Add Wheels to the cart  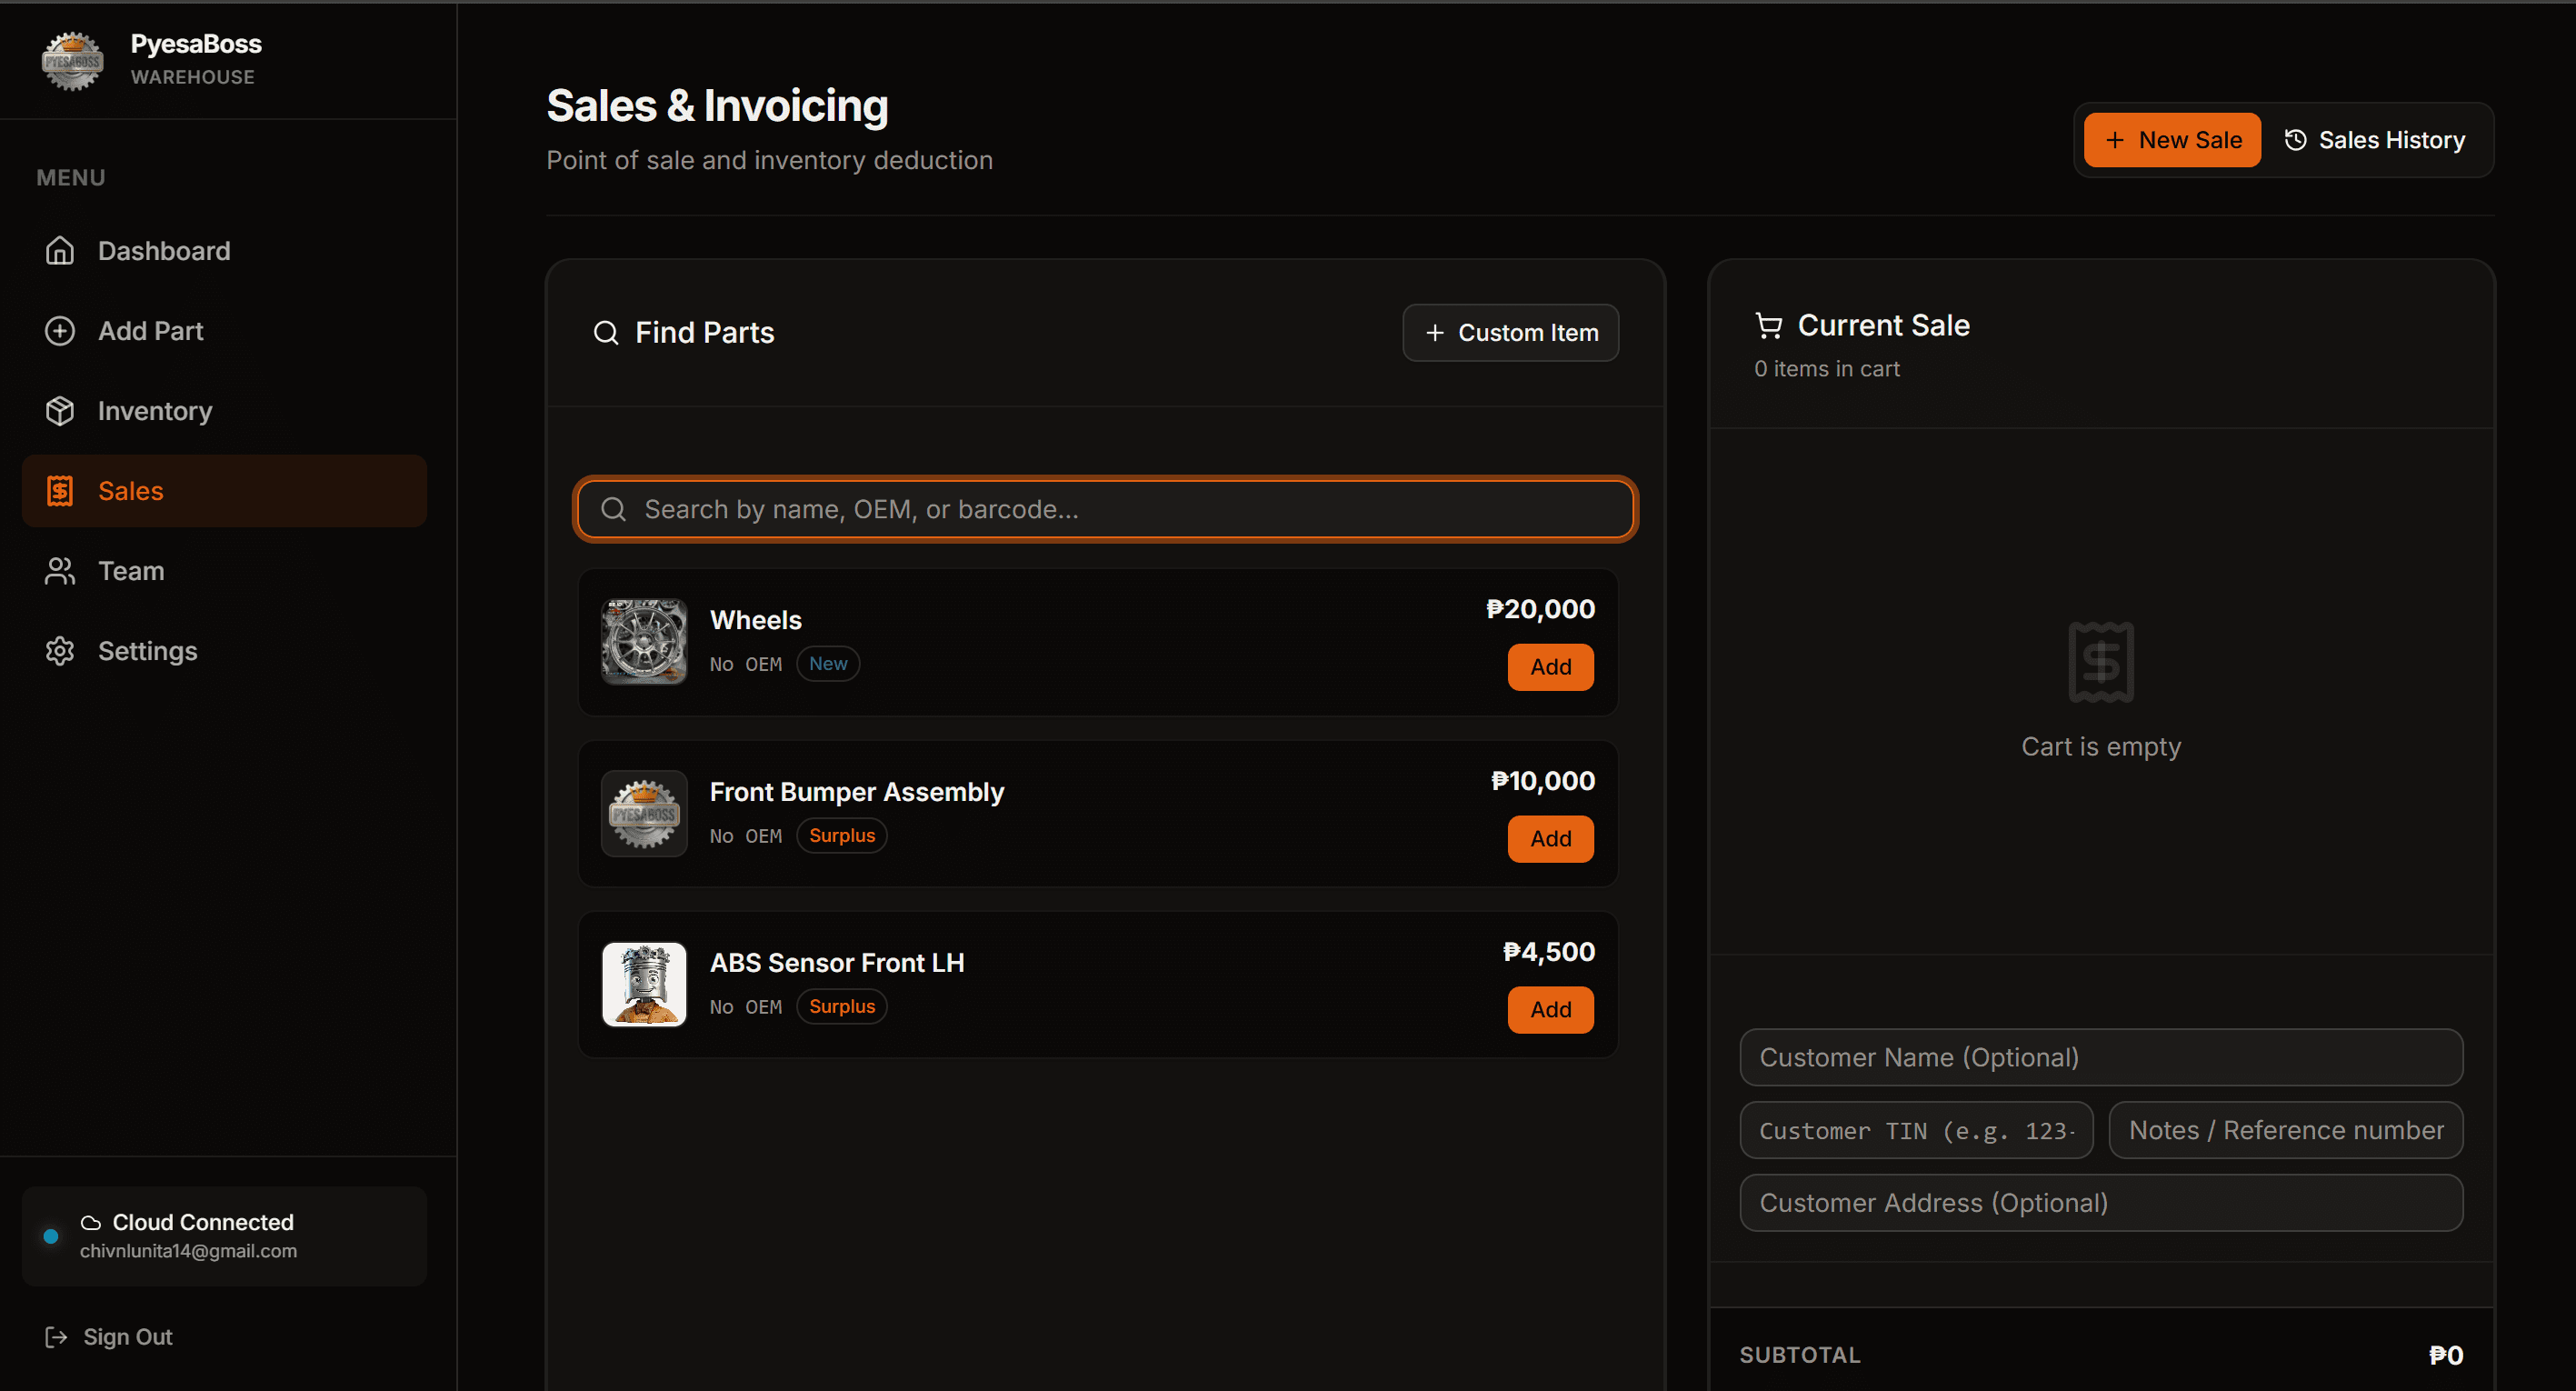pos(1550,667)
